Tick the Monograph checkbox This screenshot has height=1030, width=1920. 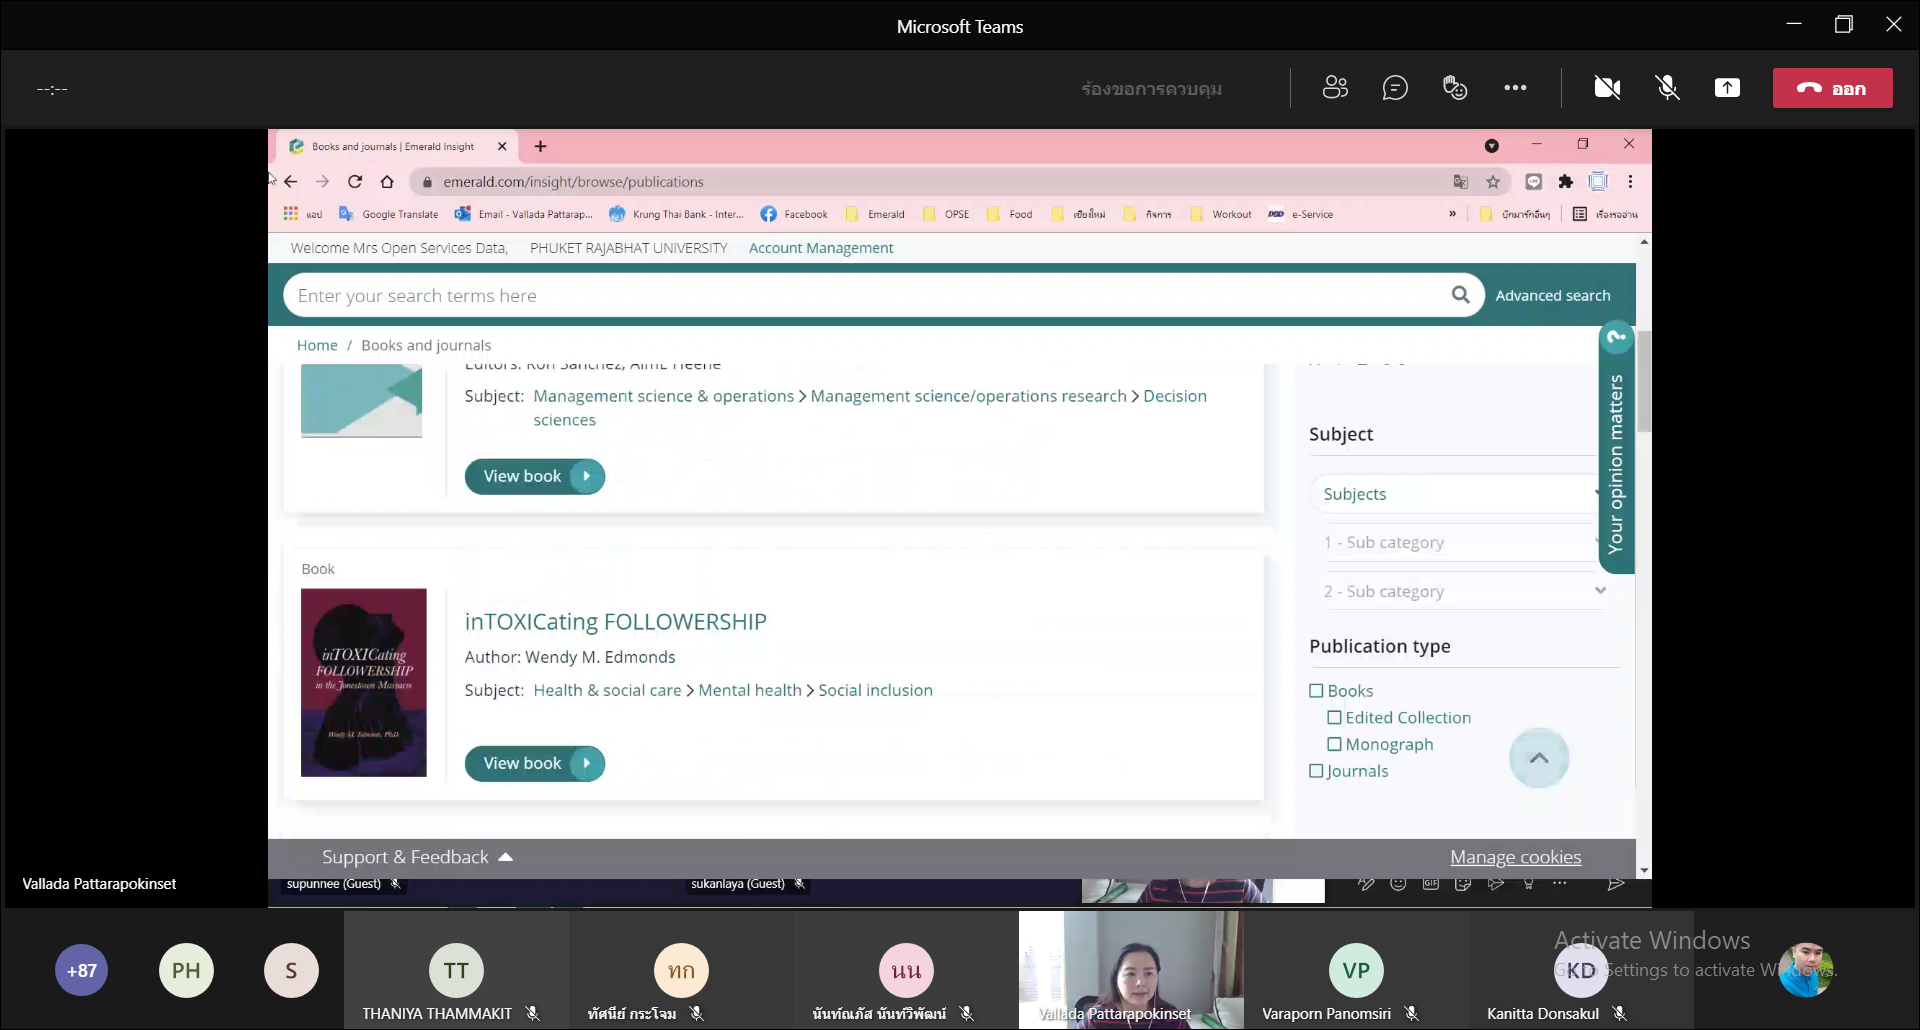click(1335, 744)
